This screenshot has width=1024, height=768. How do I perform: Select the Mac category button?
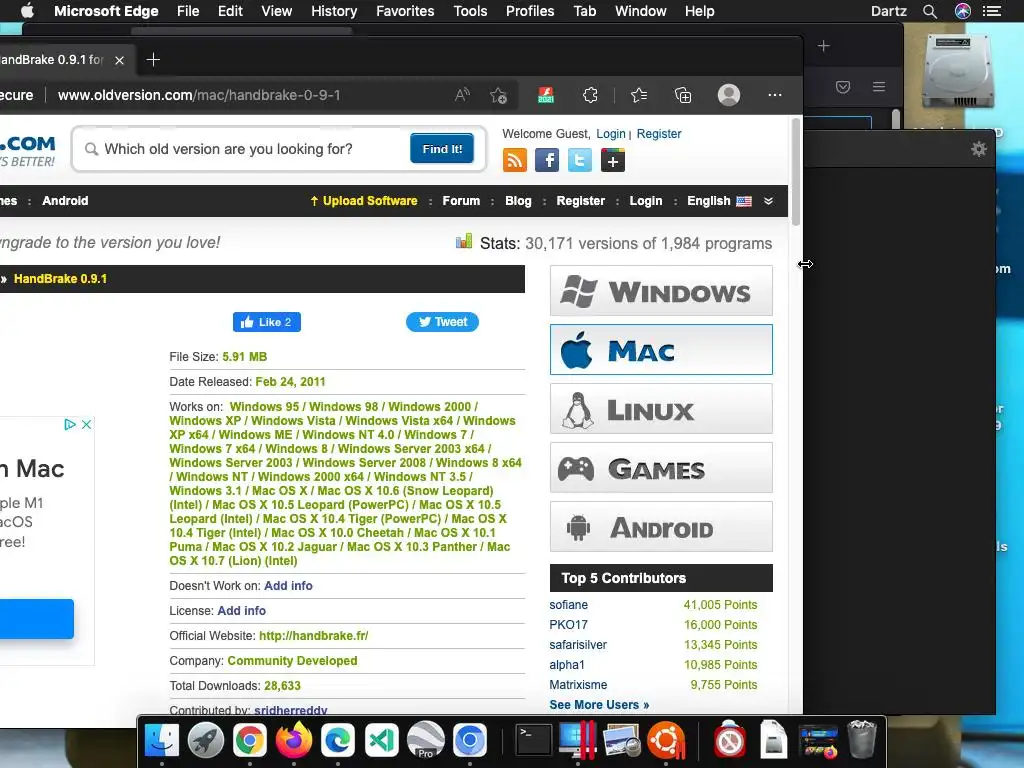pos(661,349)
